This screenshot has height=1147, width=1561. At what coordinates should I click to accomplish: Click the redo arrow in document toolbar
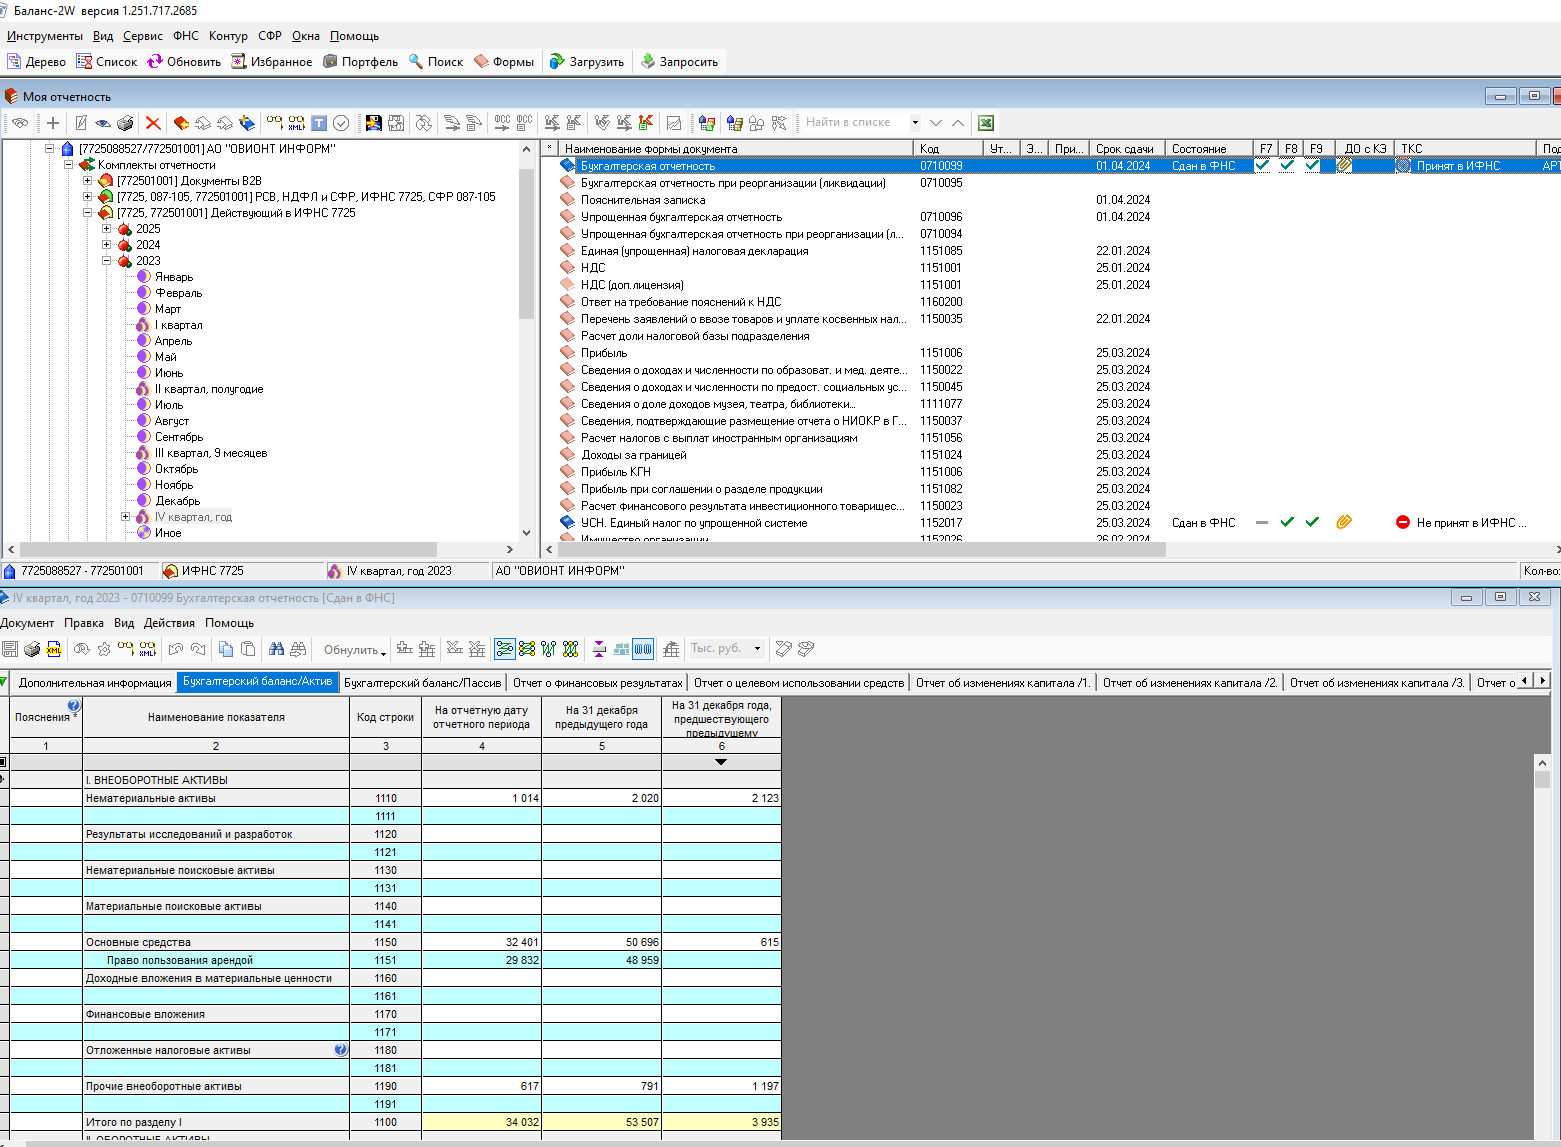(198, 649)
